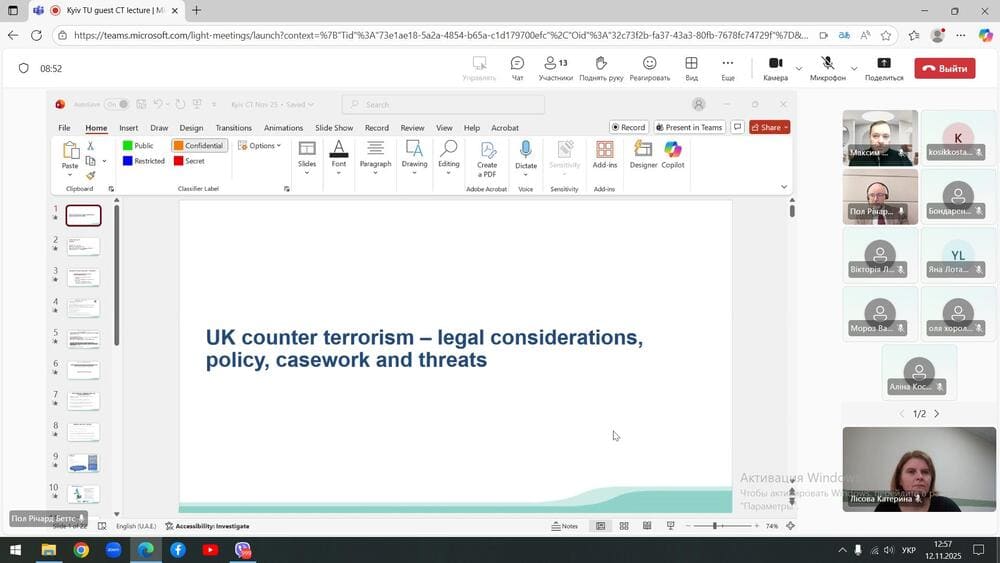This screenshot has height=563, width=1000.
Task: Click the orange Confidential classifier label
Action: coord(198,146)
